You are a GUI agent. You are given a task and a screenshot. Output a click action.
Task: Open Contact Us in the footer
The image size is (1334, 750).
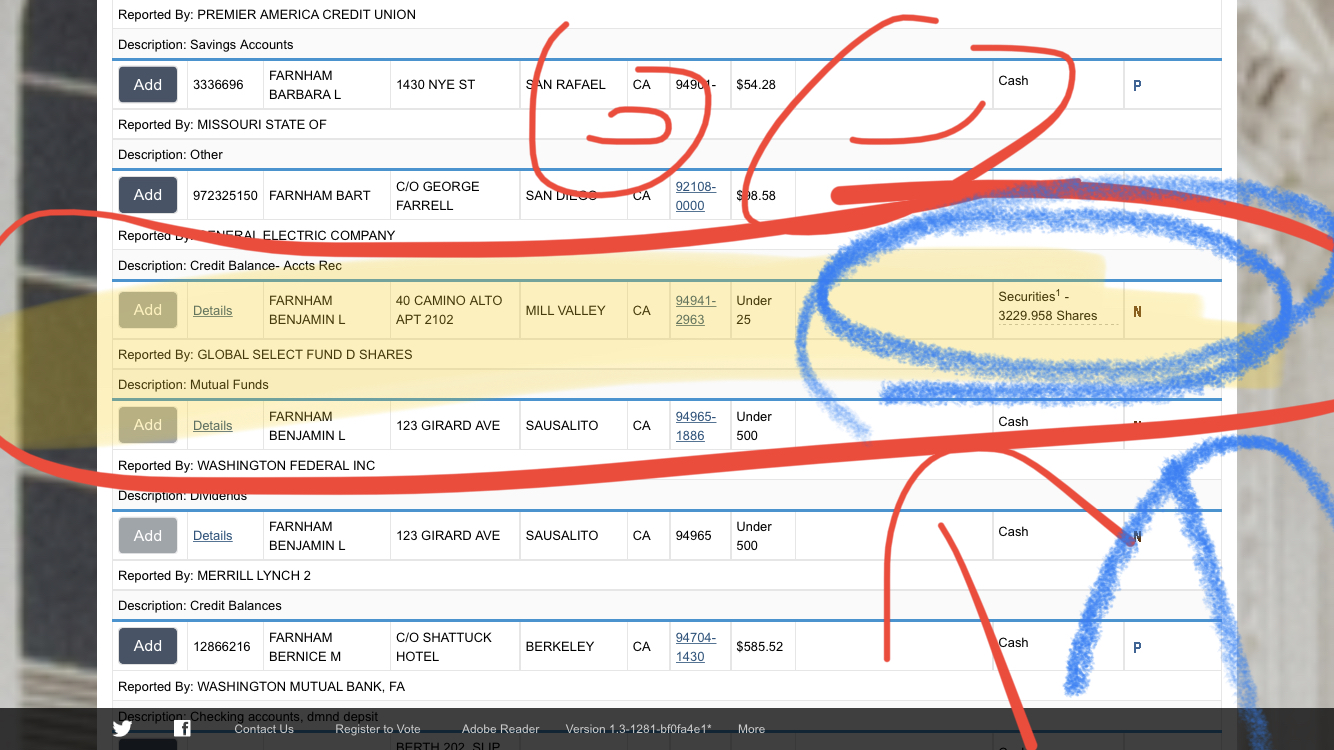pos(264,729)
